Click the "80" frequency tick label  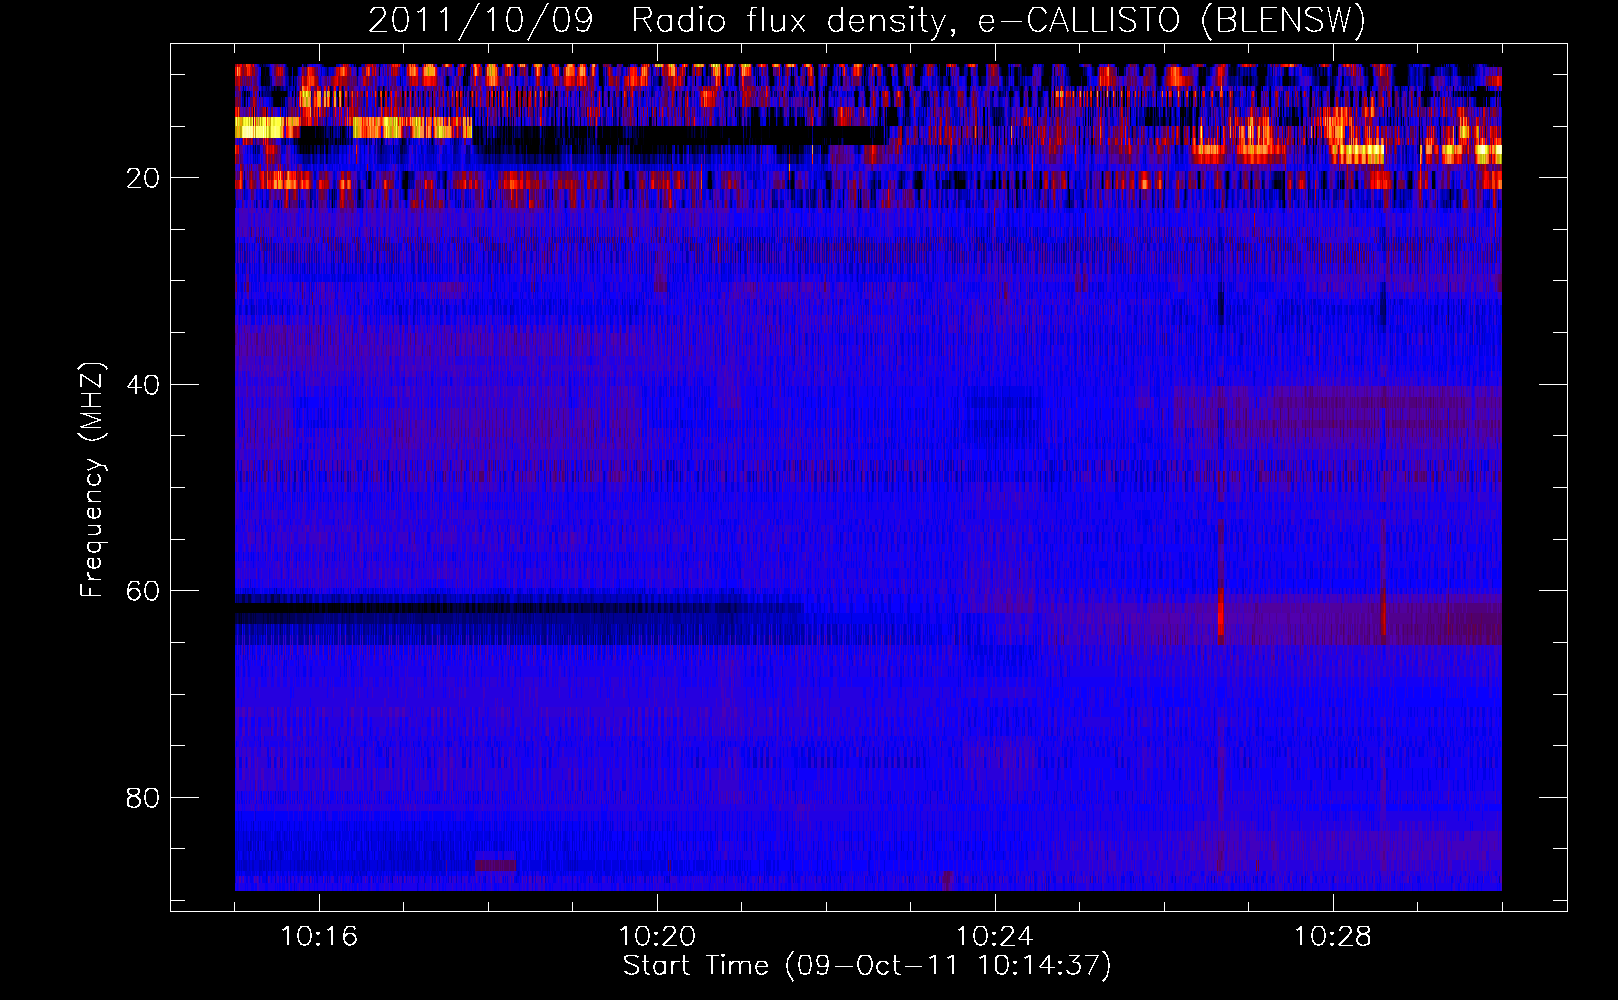tap(143, 798)
